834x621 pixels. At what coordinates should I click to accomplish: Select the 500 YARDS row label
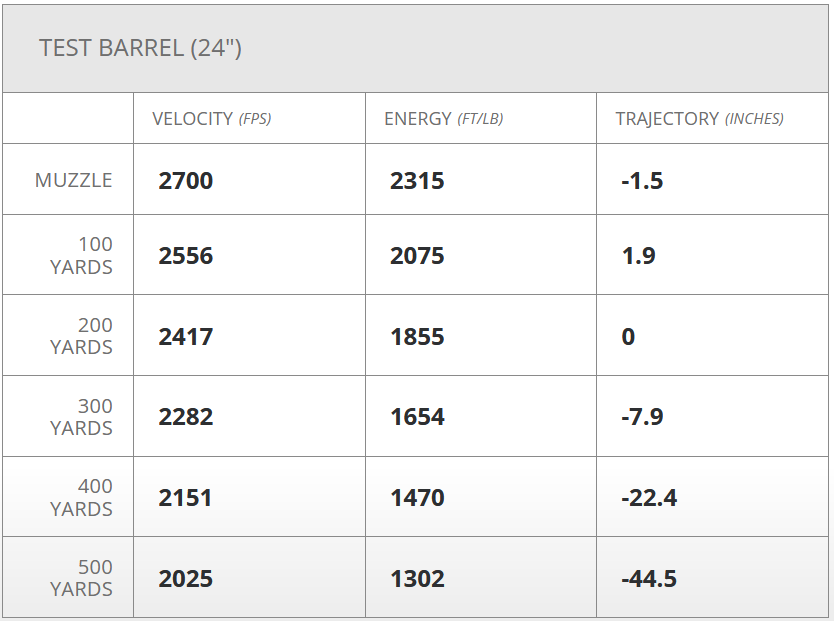[x=81, y=579]
